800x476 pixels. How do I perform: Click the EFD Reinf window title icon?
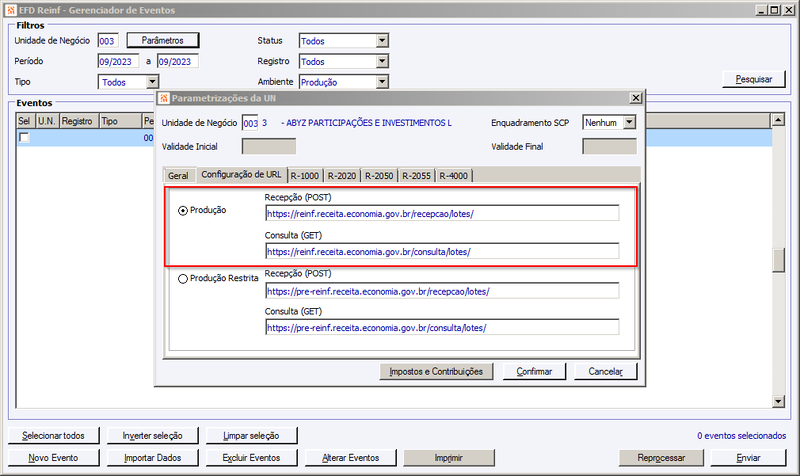coord(11,10)
